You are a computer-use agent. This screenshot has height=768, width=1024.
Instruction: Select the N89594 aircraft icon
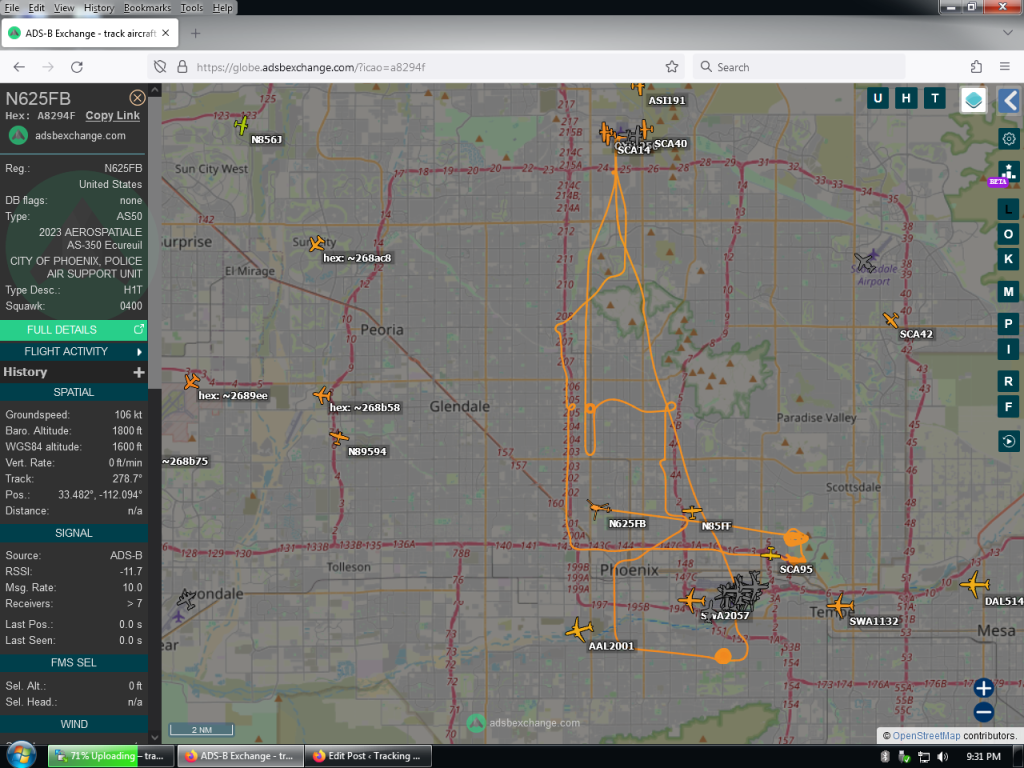click(339, 437)
